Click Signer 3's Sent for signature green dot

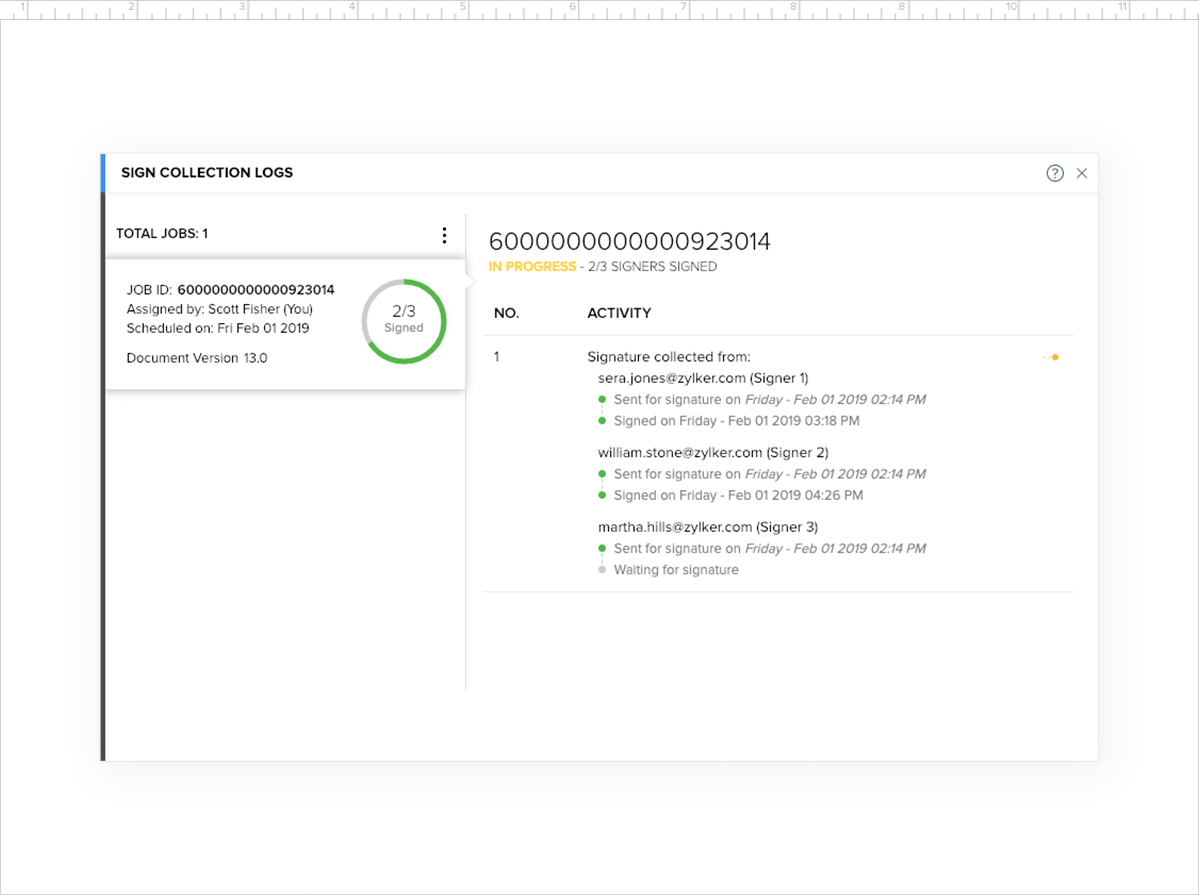click(602, 548)
